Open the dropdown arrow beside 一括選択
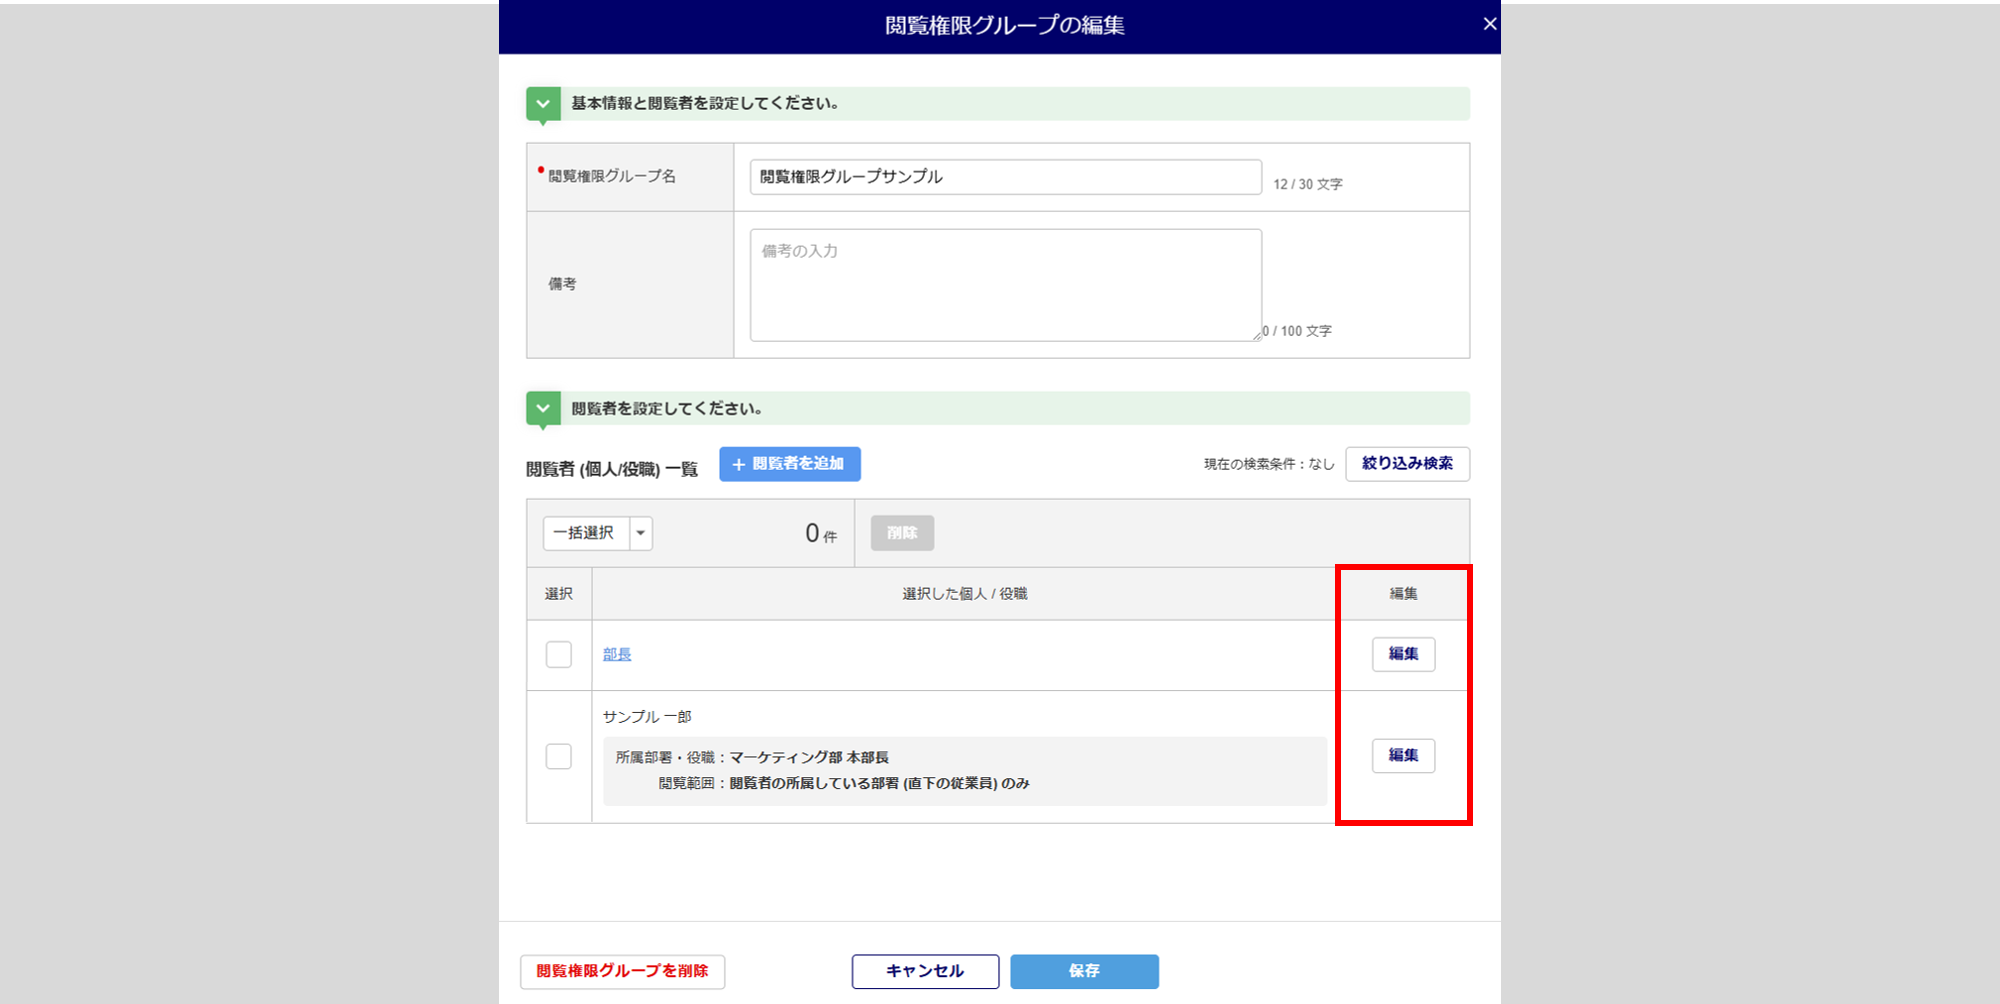This screenshot has width=2000, height=1004. click(641, 533)
